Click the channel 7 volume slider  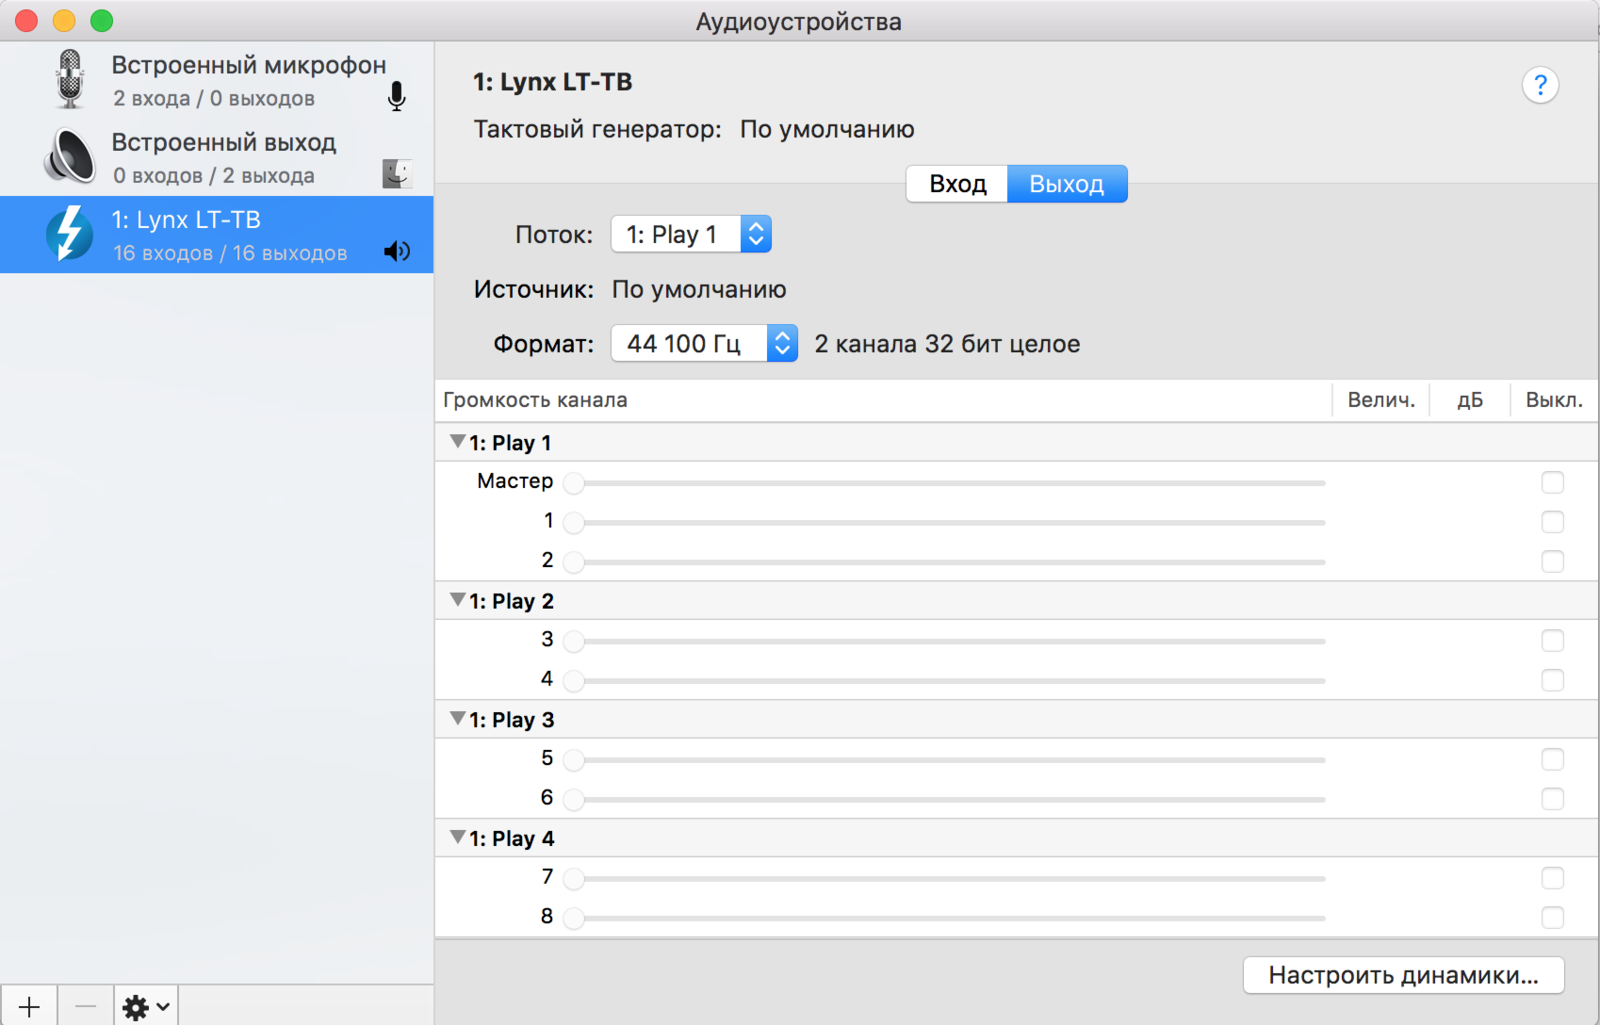pyautogui.click(x=944, y=879)
